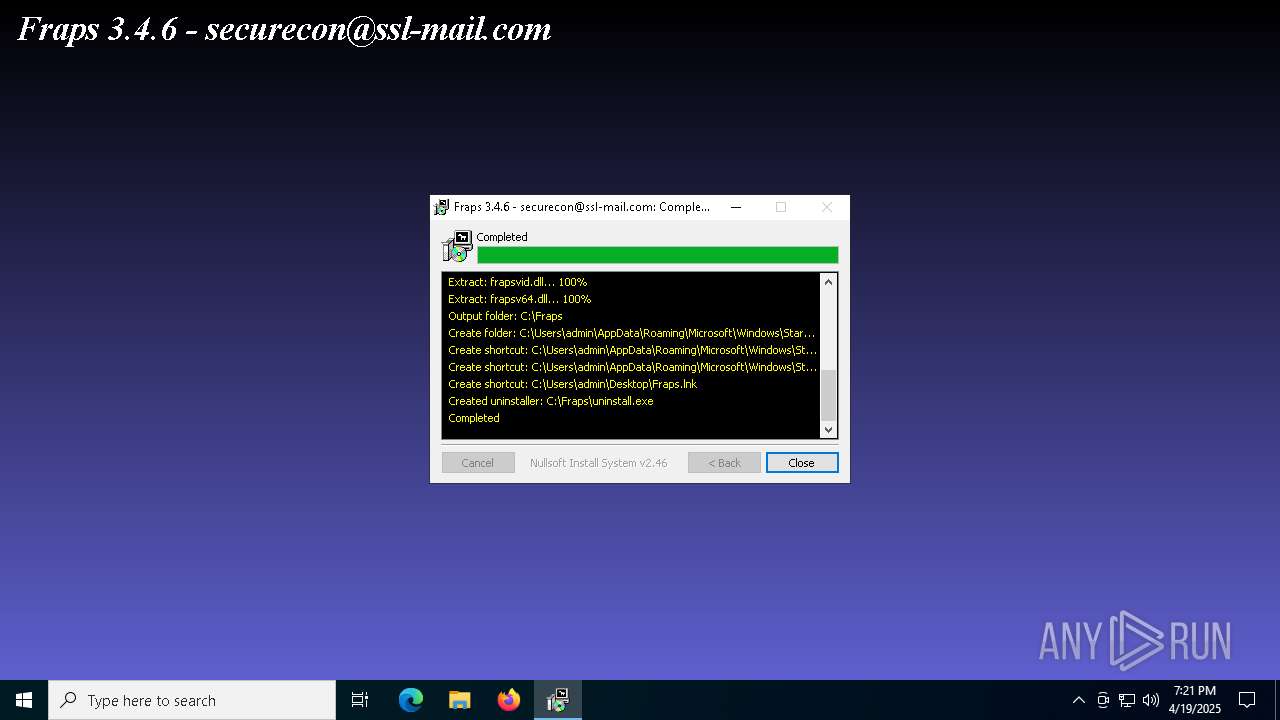Click the log scrollbar down arrow
Viewport: 1280px width, 720px height.
click(x=828, y=429)
